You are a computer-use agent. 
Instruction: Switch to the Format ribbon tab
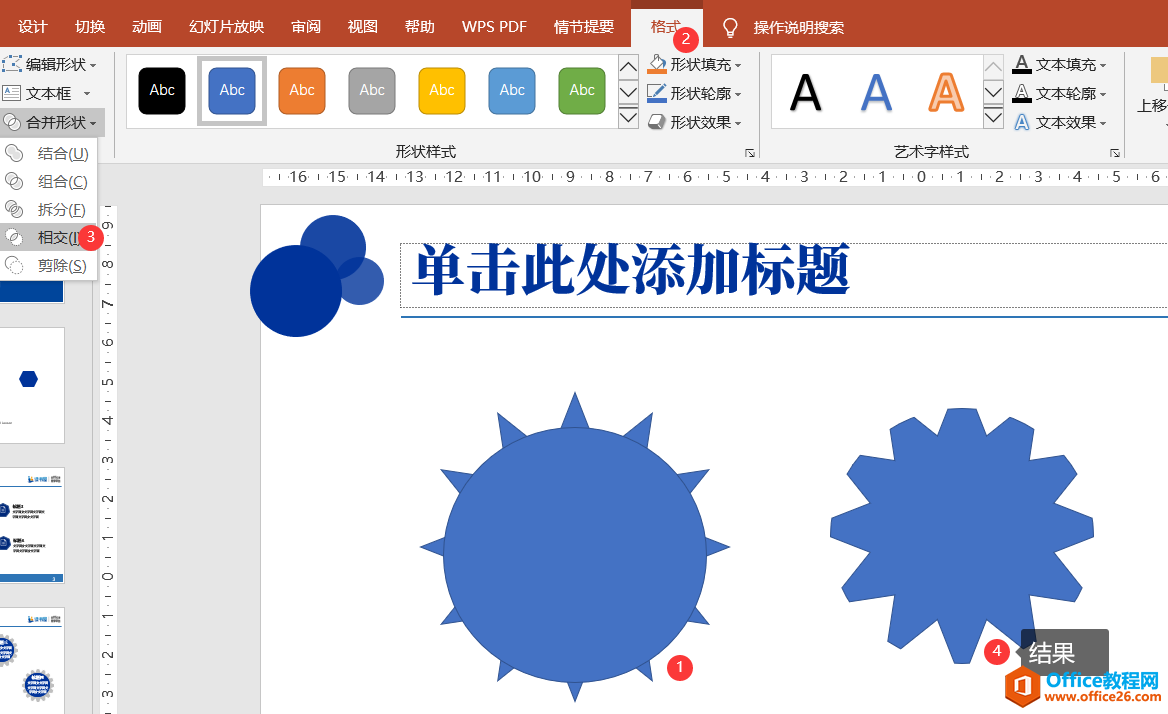tap(665, 27)
